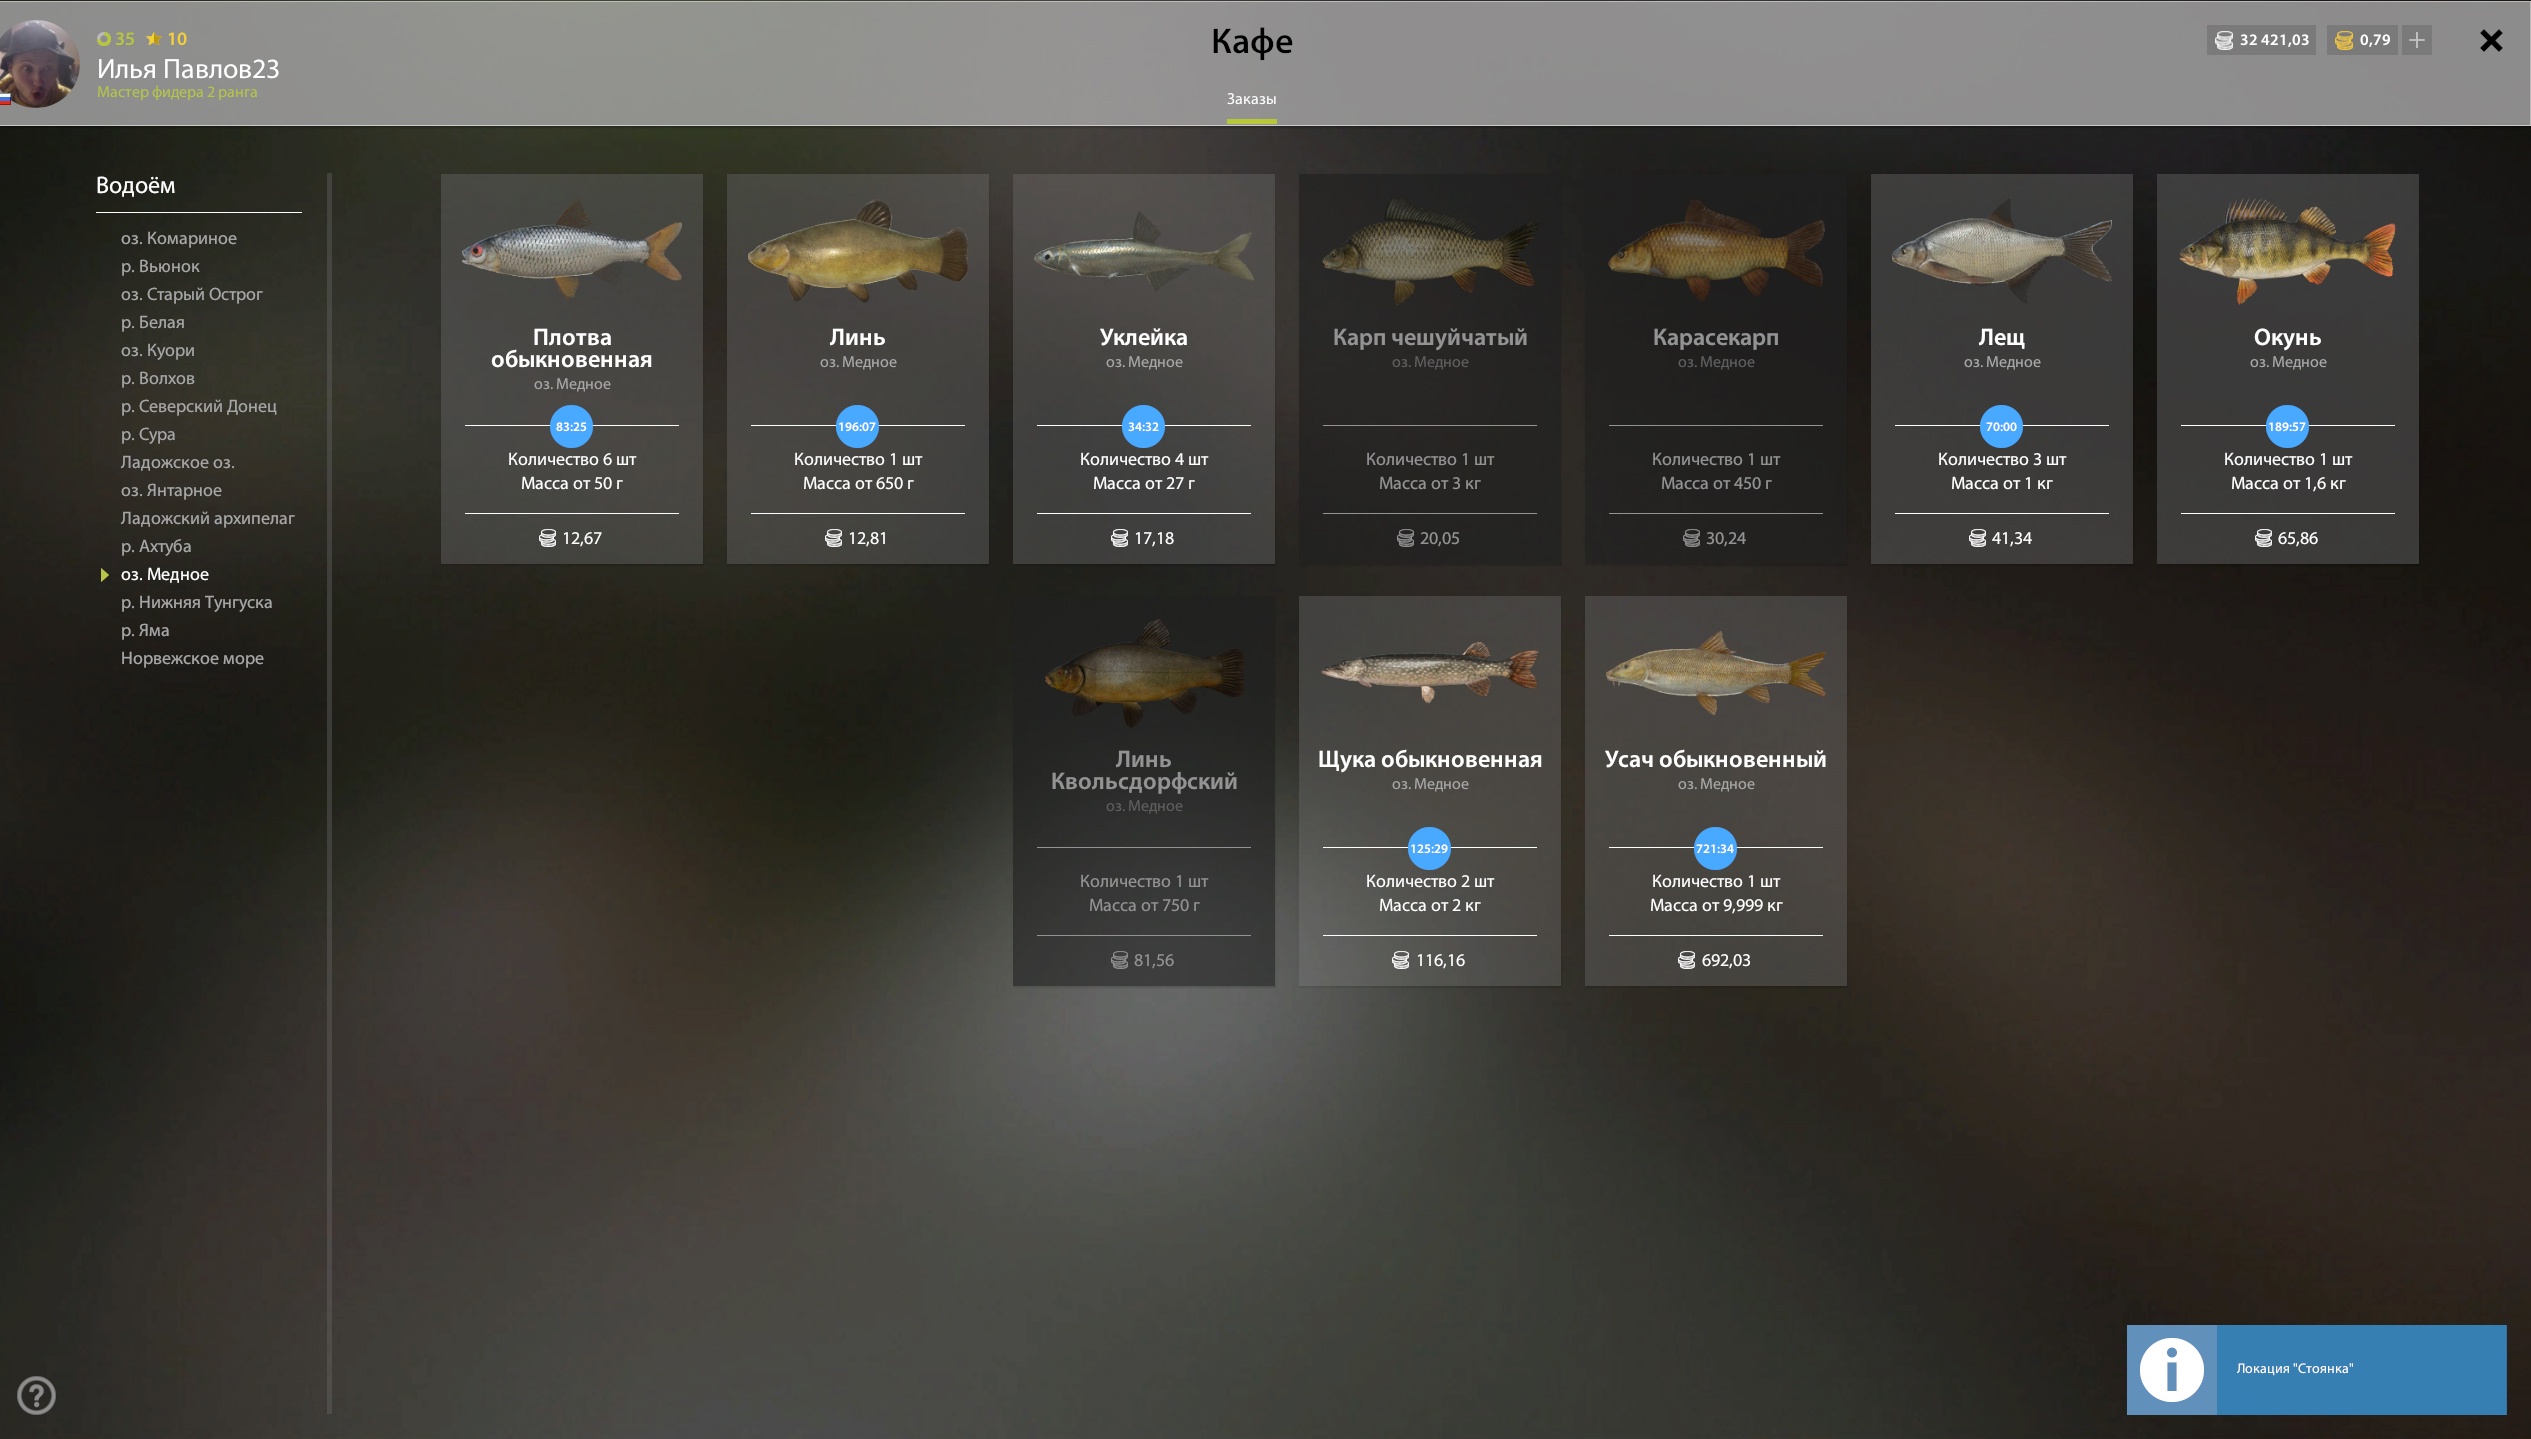Click the Линь Квольсдорфский disabled card
The width and height of the screenshot is (2531, 1439).
(1143, 791)
